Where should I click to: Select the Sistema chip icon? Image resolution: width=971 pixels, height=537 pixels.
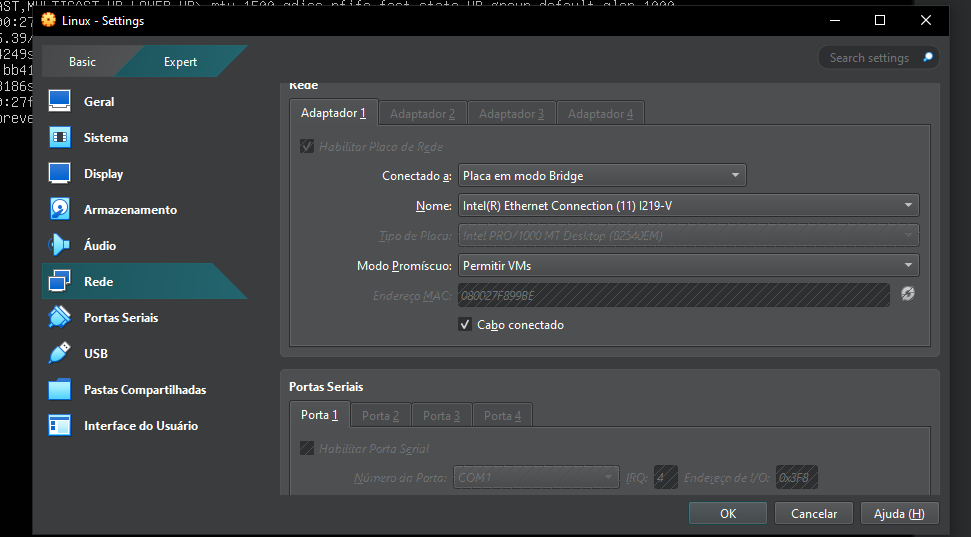pos(59,138)
